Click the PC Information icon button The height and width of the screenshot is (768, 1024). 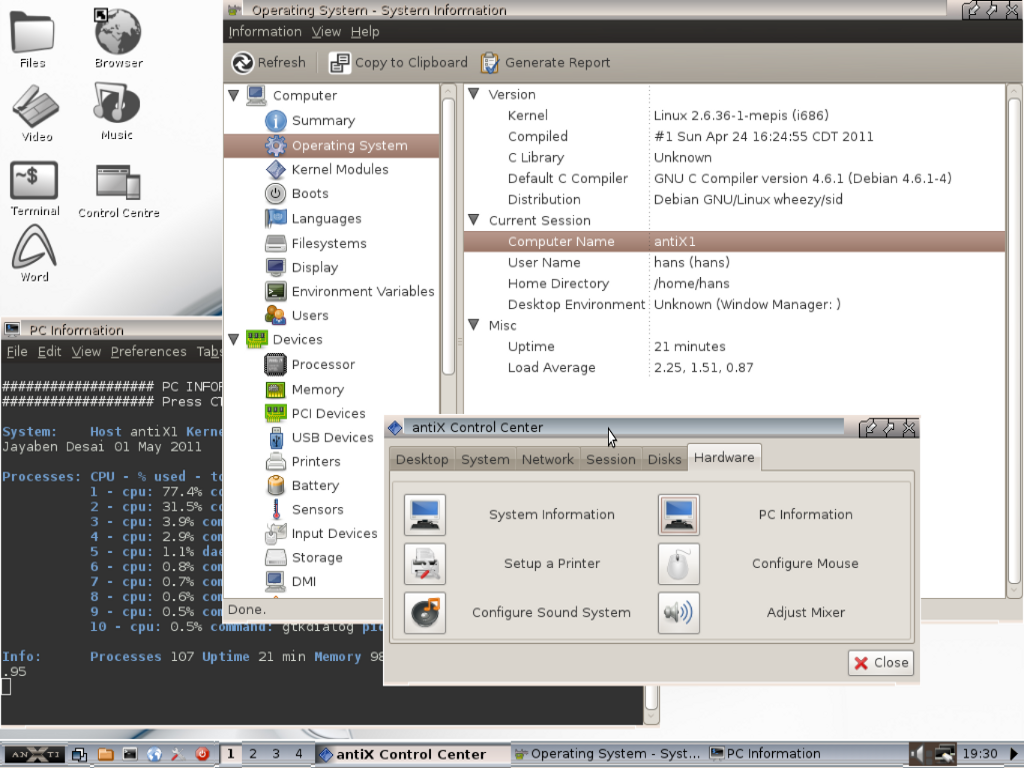(679, 515)
